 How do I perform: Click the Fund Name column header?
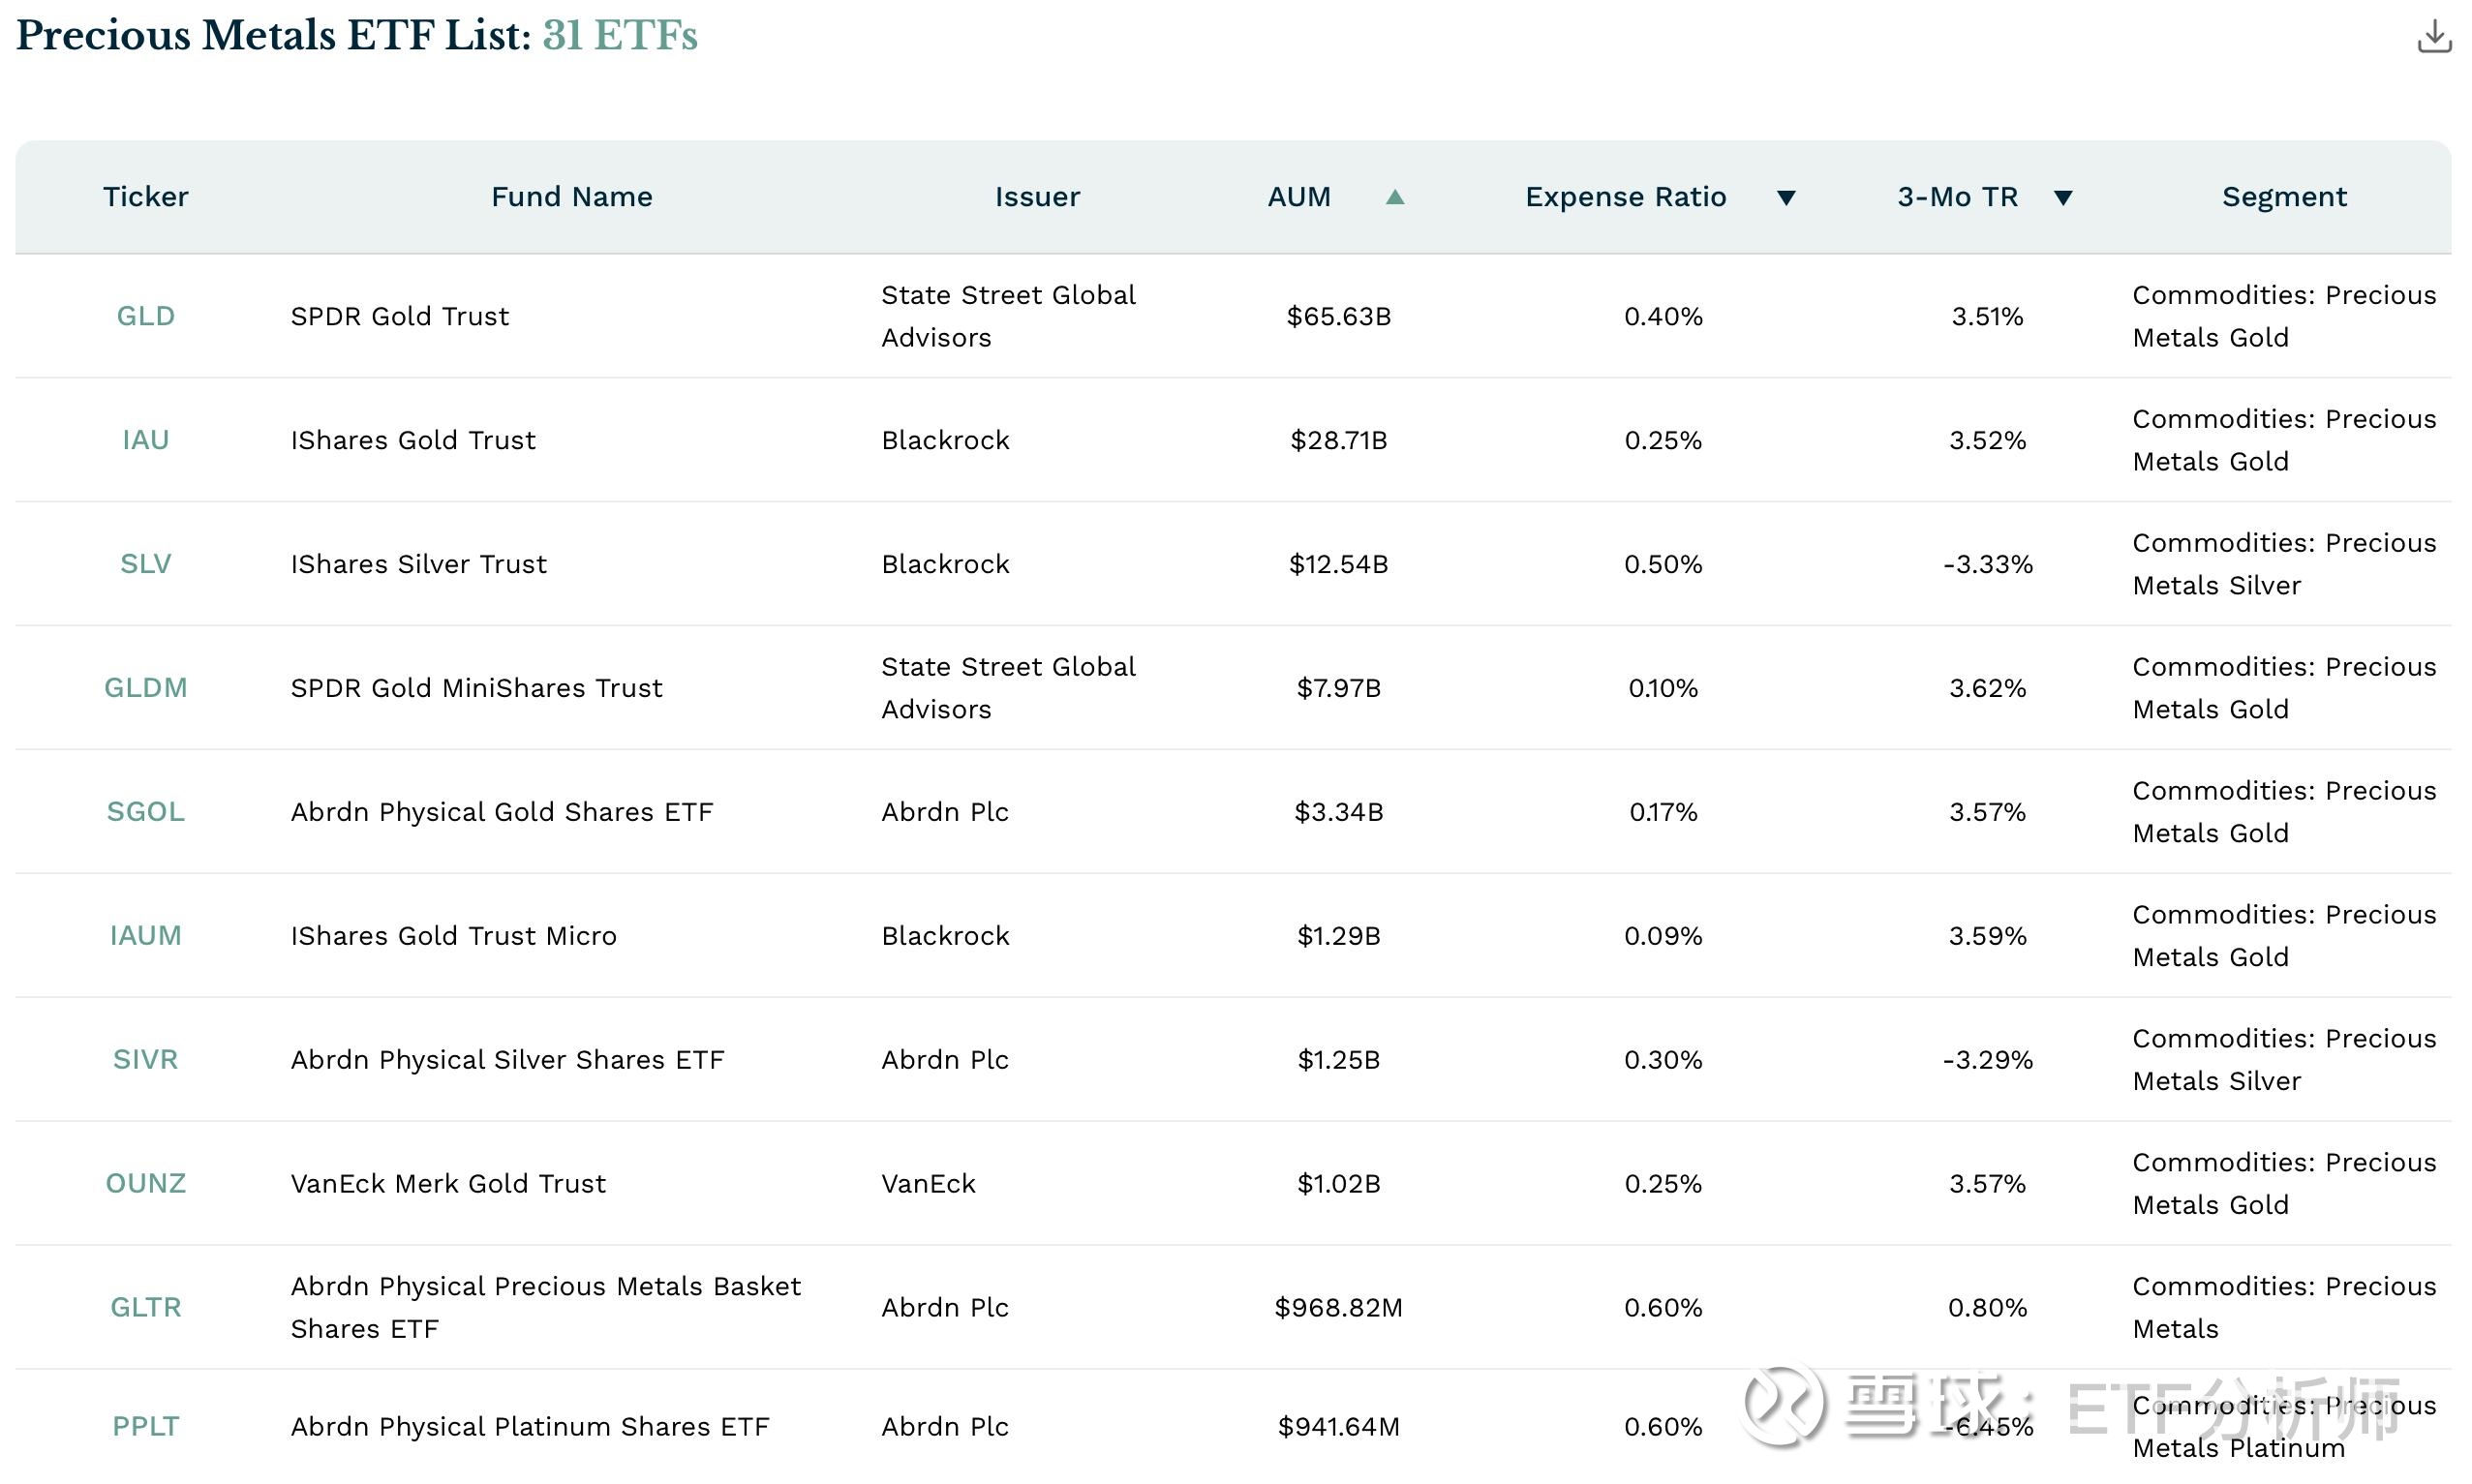point(571,197)
